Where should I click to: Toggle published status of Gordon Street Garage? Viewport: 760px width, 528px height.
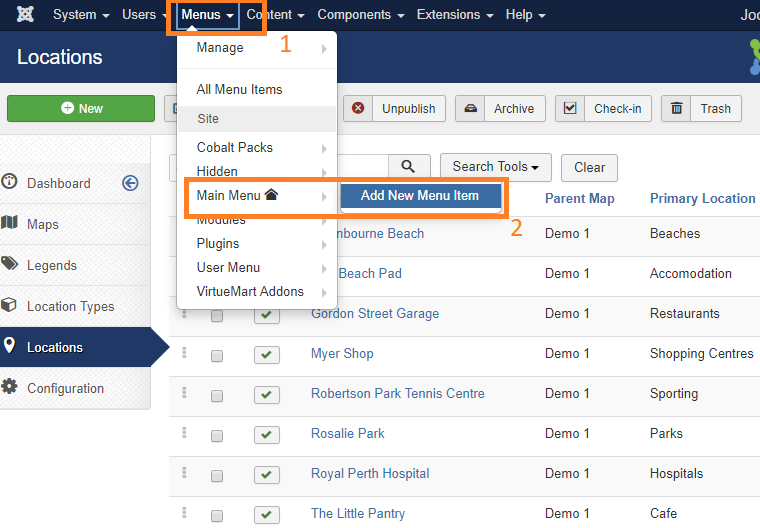coord(267,316)
